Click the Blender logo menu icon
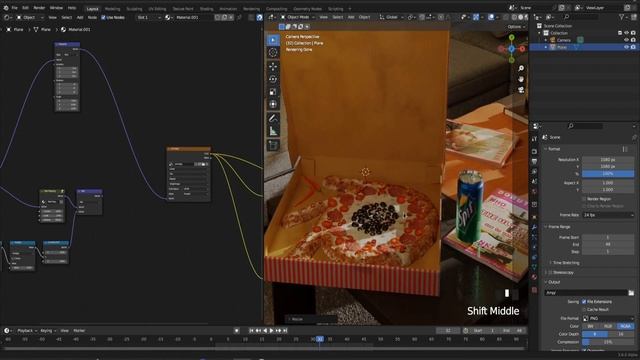This screenshot has height=360, width=640. point(6,8)
